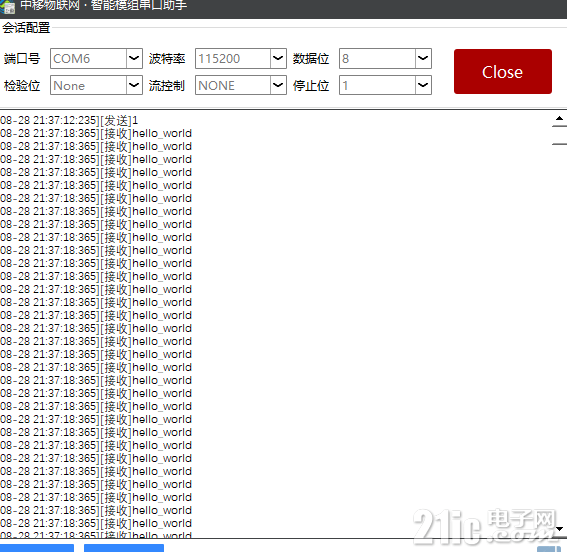Click the serial assistant app icon in title bar
The image size is (567, 552).
point(7,7)
